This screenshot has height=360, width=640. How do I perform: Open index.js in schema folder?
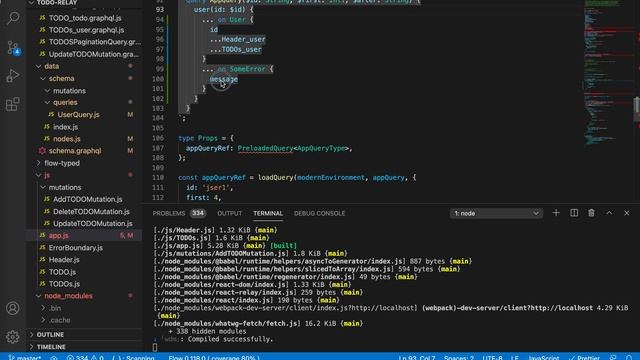(x=65, y=127)
